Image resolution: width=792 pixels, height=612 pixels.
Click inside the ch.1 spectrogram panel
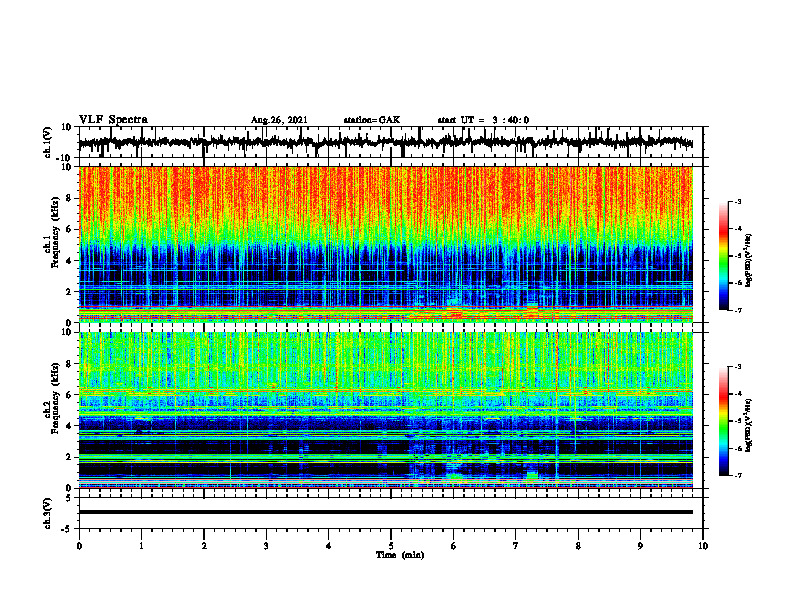pos(386,244)
